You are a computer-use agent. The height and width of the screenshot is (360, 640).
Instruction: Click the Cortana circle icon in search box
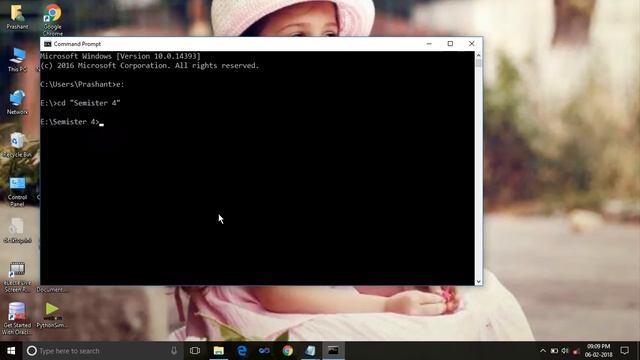(x=31, y=351)
